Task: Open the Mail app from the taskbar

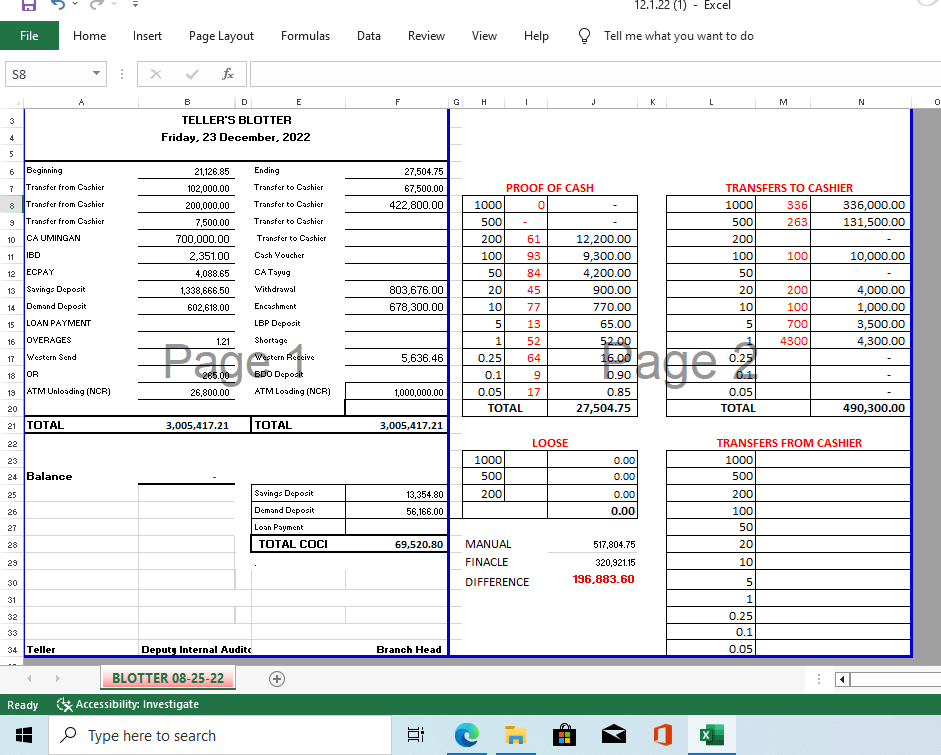Action: (x=613, y=735)
